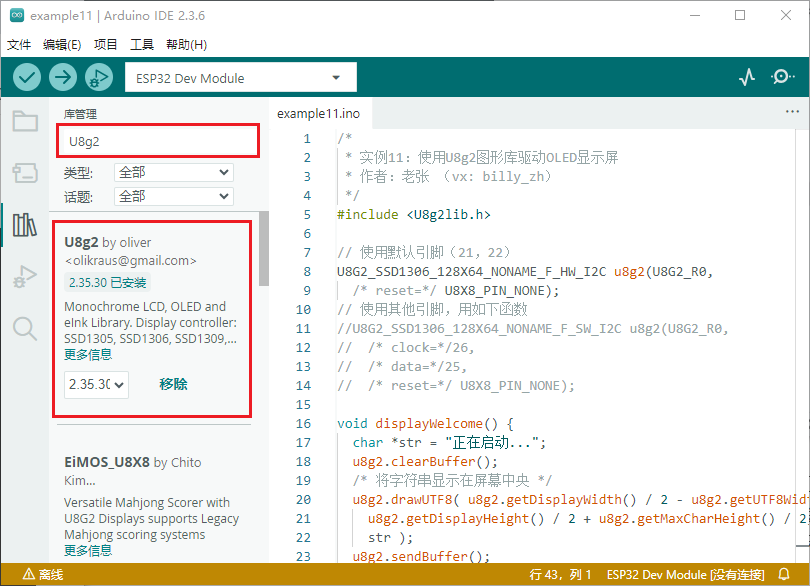The width and height of the screenshot is (810, 586).
Task: Open the Debug sidebar panel
Action: pos(25,276)
